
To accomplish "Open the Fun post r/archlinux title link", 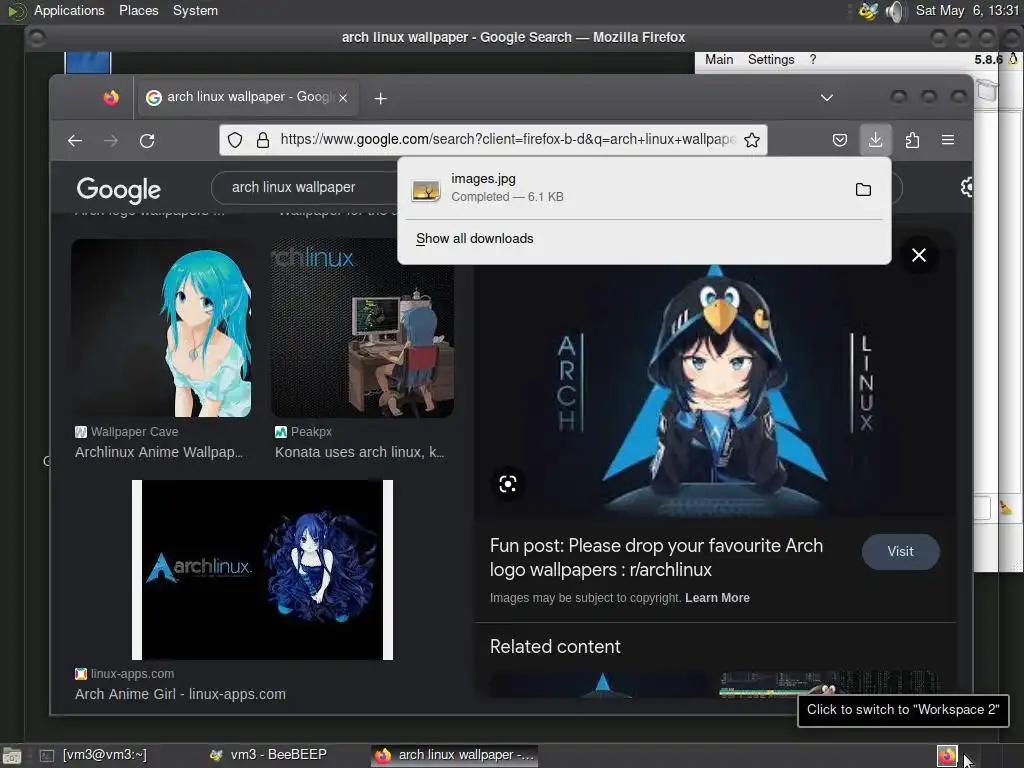I will click(x=656, y=557).
